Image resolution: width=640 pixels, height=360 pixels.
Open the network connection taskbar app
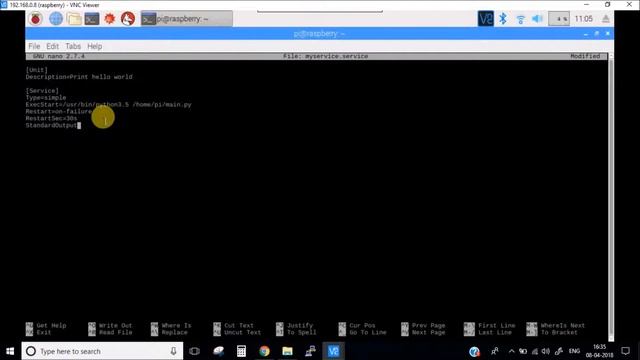pos(310,351)
